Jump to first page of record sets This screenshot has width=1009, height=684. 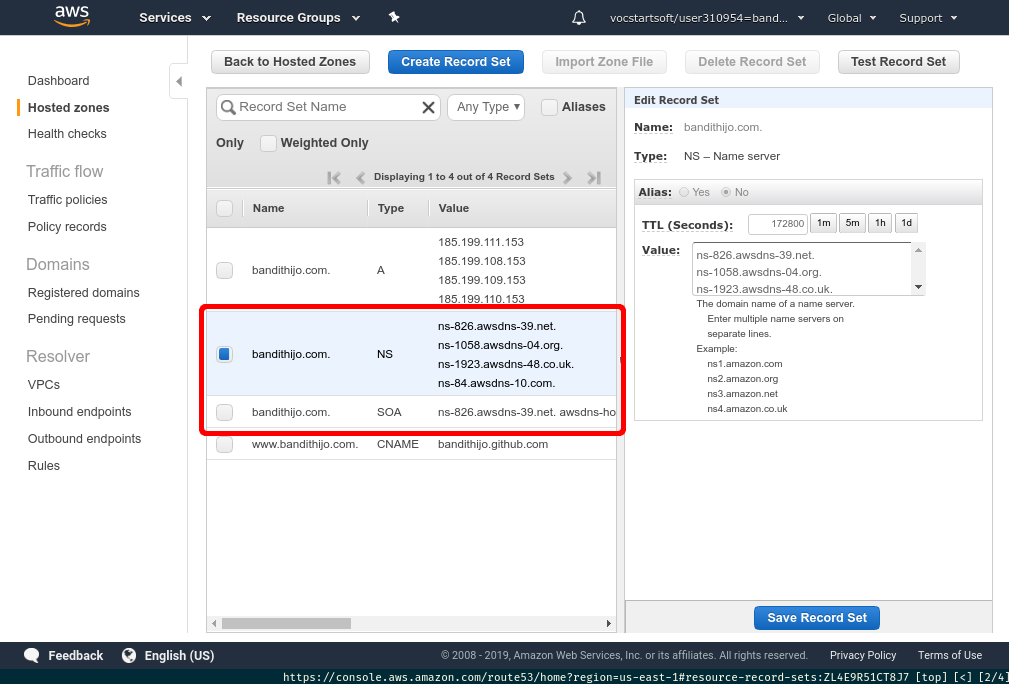coord(334,178)
